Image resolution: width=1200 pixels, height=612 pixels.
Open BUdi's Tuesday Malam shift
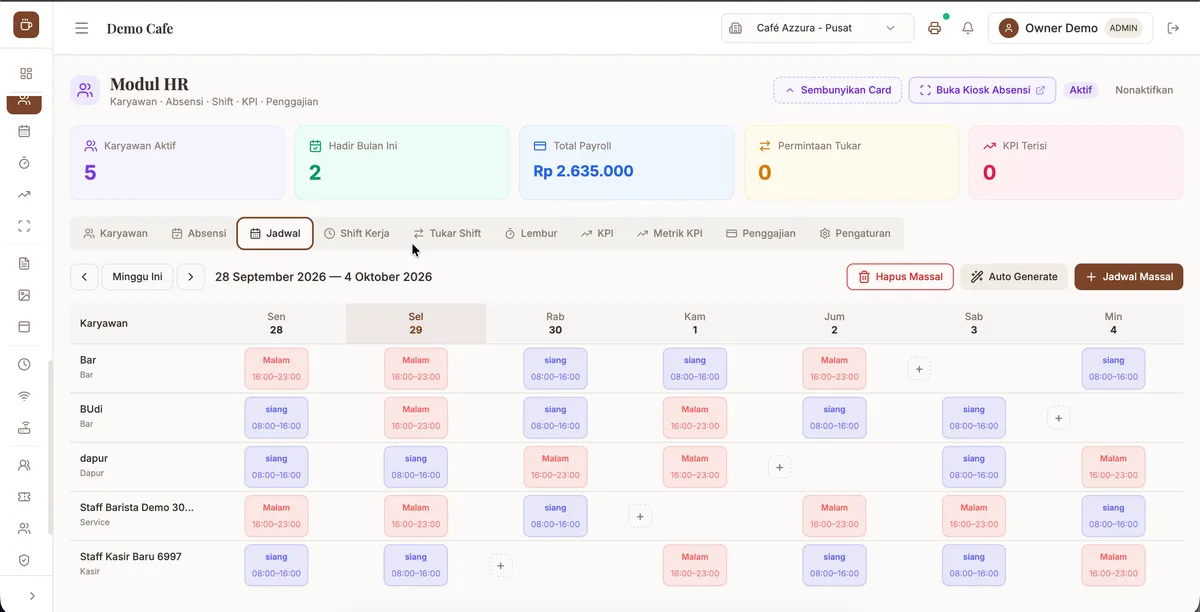click(x=416, y=418)
